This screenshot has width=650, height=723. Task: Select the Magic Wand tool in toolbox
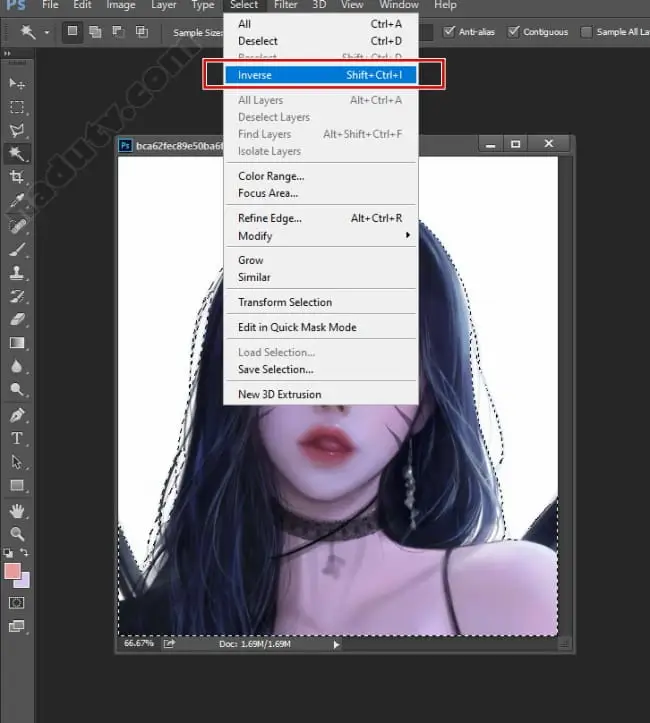pos(17,154)
